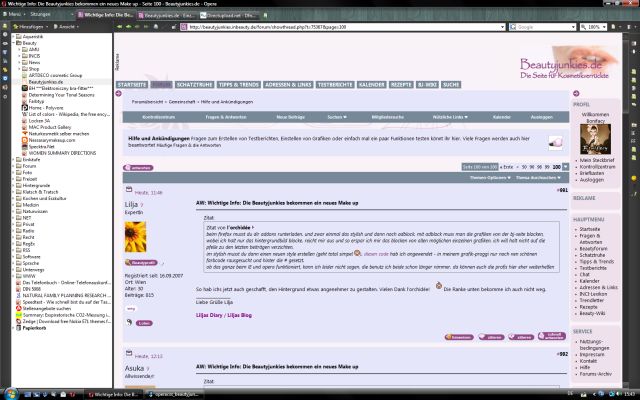
Task: Click the Boniface profile avatar in the sidebar
Action: tap(594, 136)
